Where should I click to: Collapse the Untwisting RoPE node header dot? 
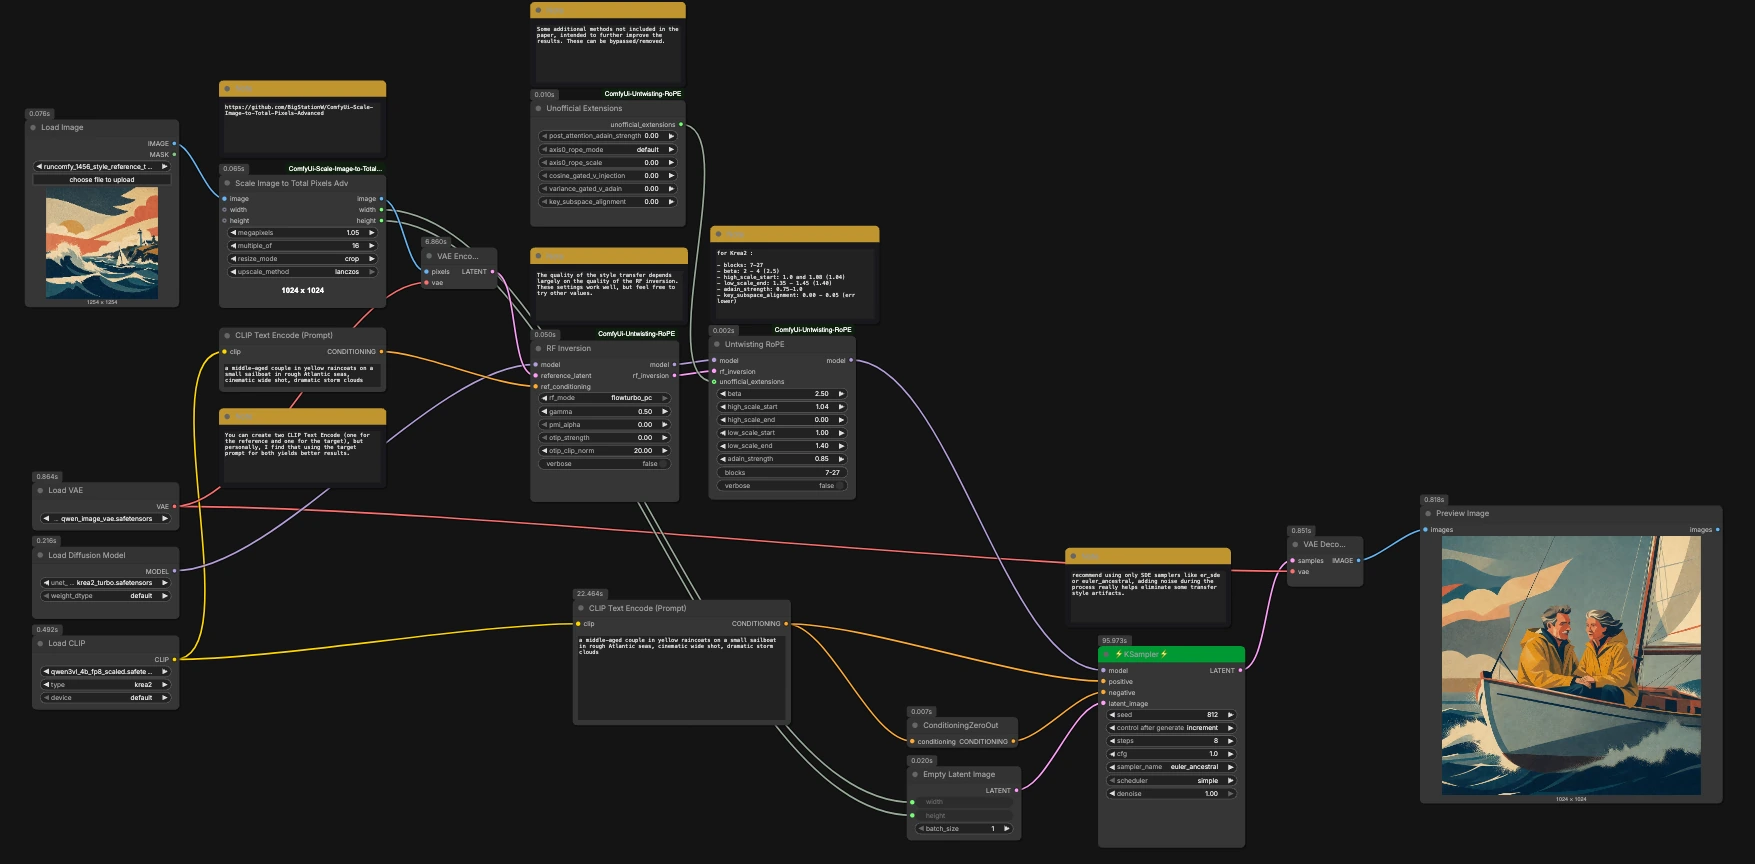click(x=717, y=344)
